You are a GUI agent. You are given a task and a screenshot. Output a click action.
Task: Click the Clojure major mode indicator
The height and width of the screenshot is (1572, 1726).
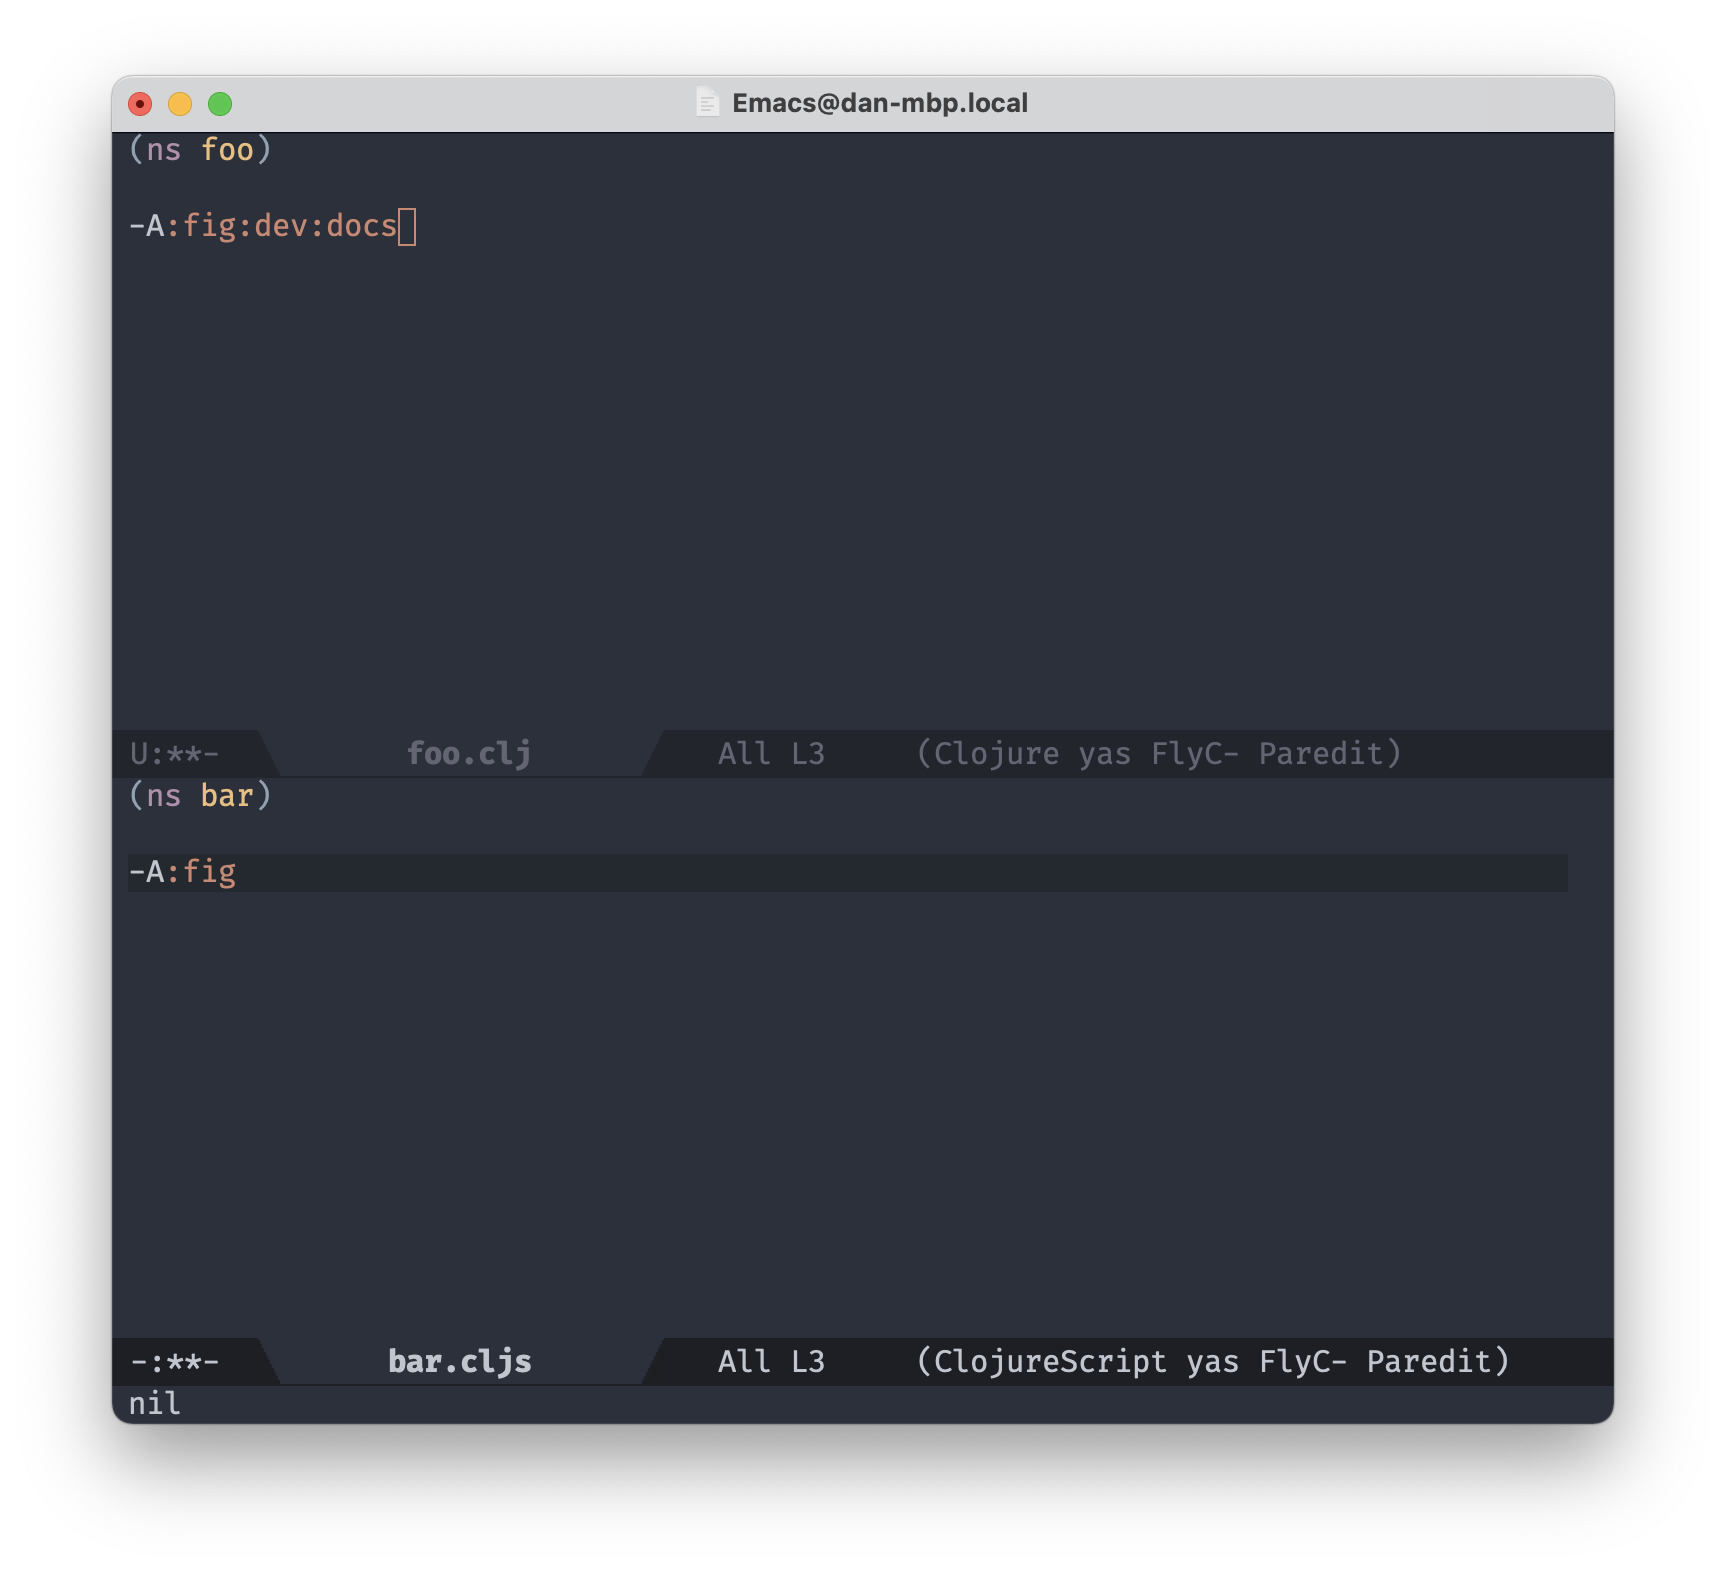click(x=996, y=753)
